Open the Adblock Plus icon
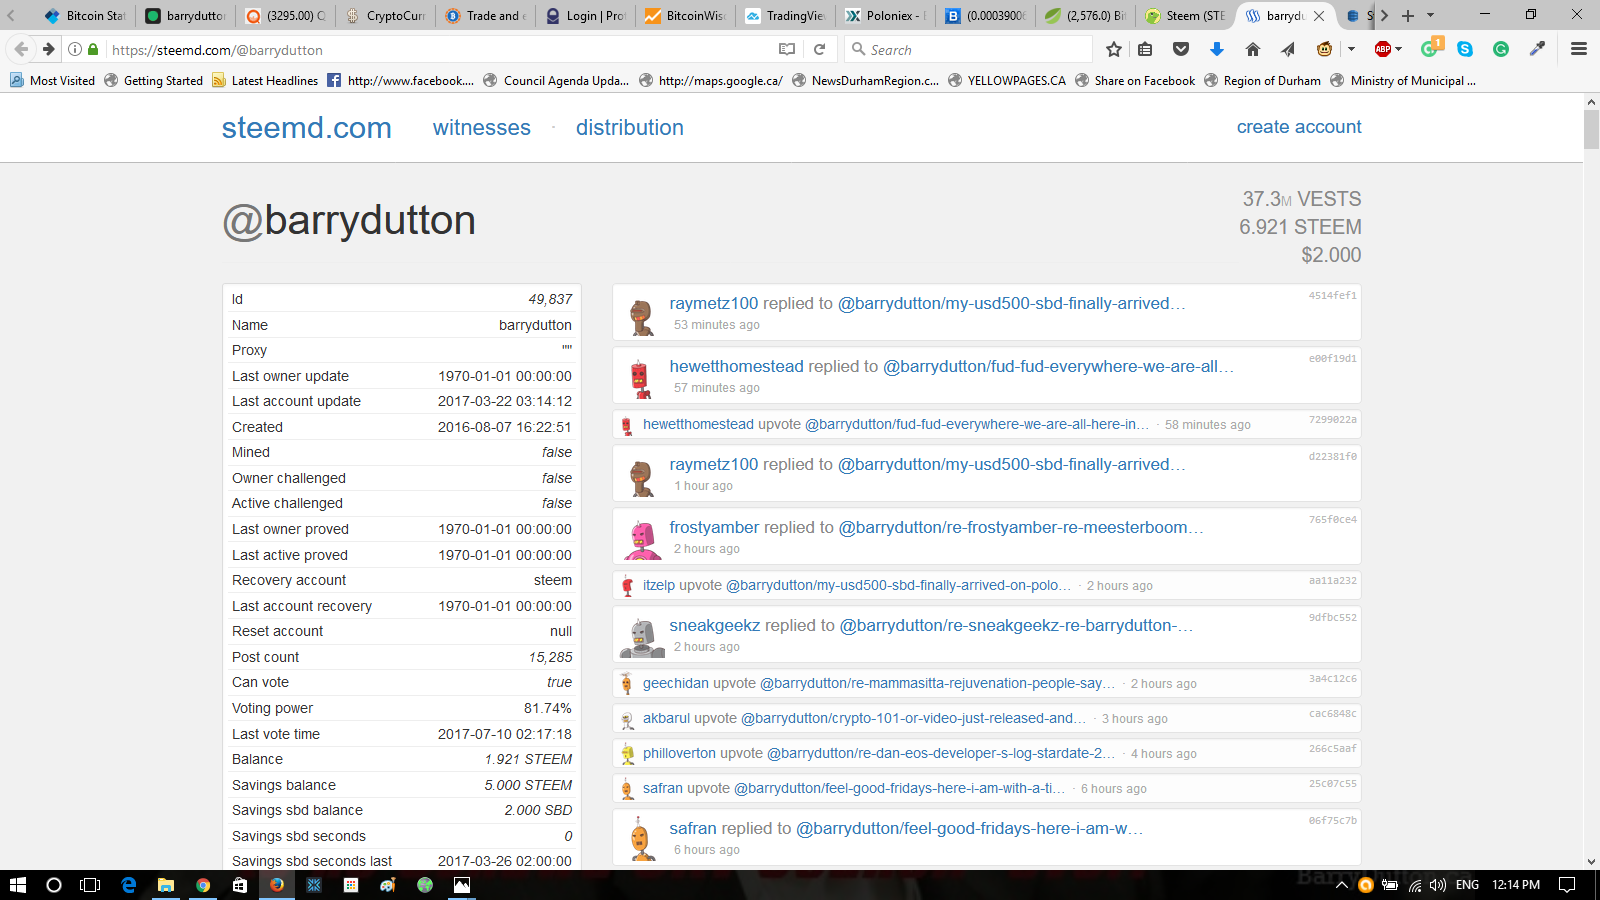Screen dimensions: 1600x900 click(x=1383, y=49)
